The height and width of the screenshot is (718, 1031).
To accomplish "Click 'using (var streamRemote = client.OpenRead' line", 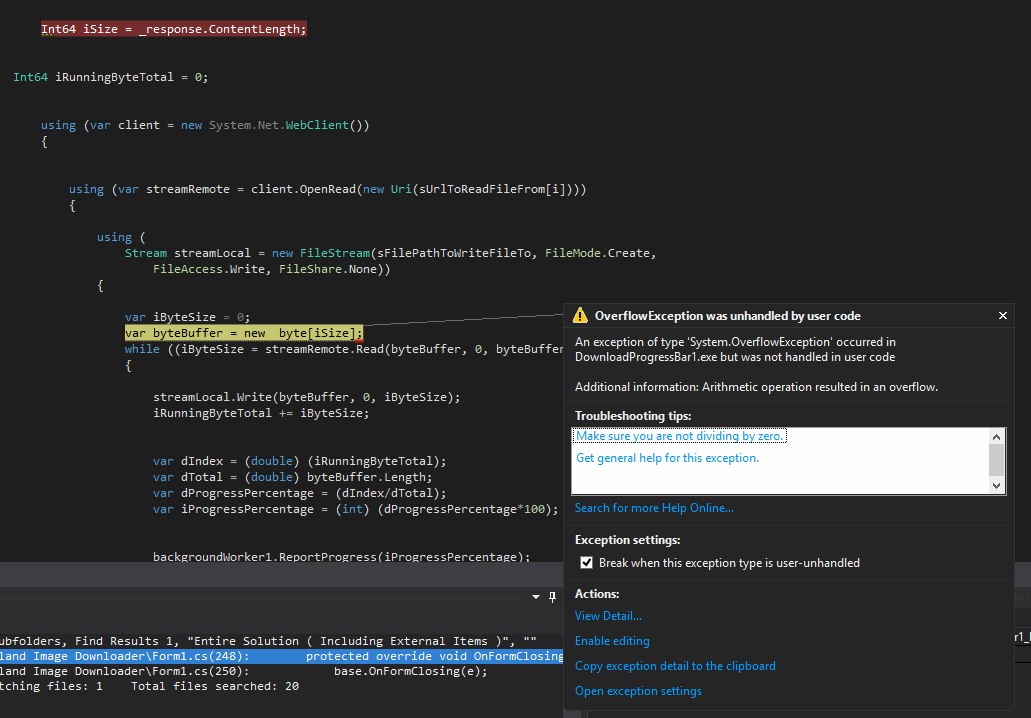I will click(x=327, y=189).
